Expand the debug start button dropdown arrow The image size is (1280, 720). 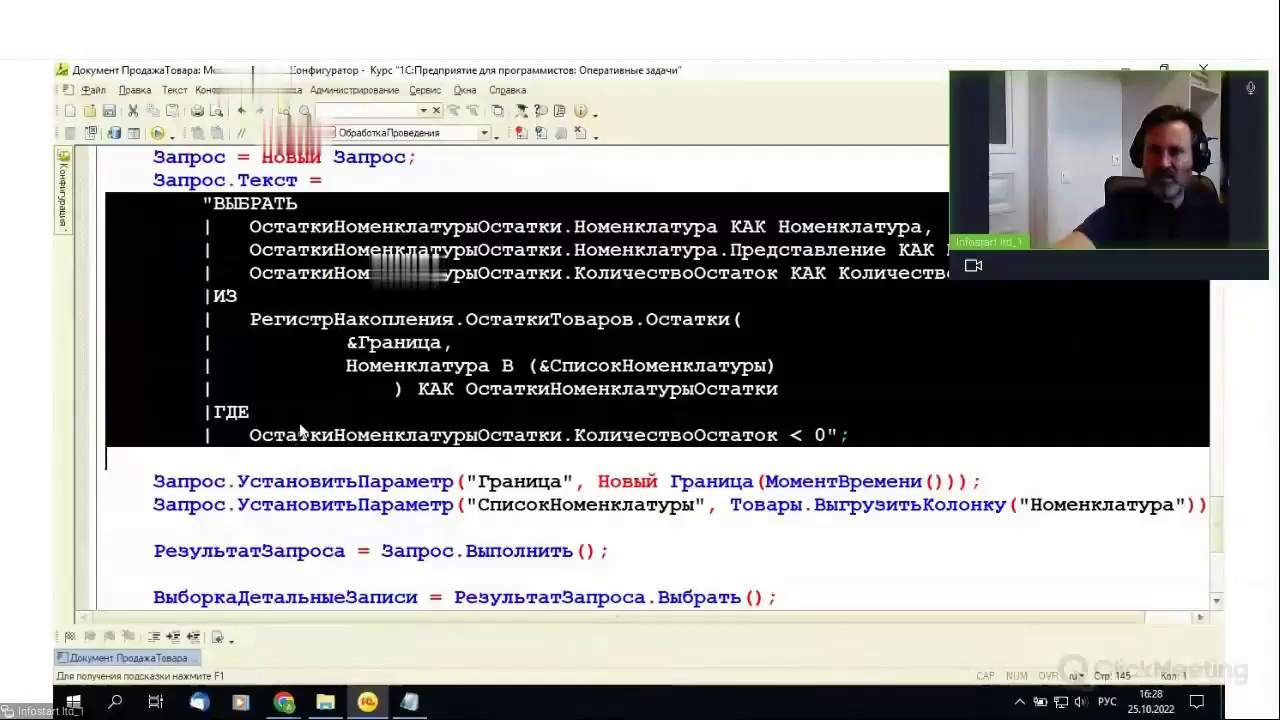pos(172,134)
